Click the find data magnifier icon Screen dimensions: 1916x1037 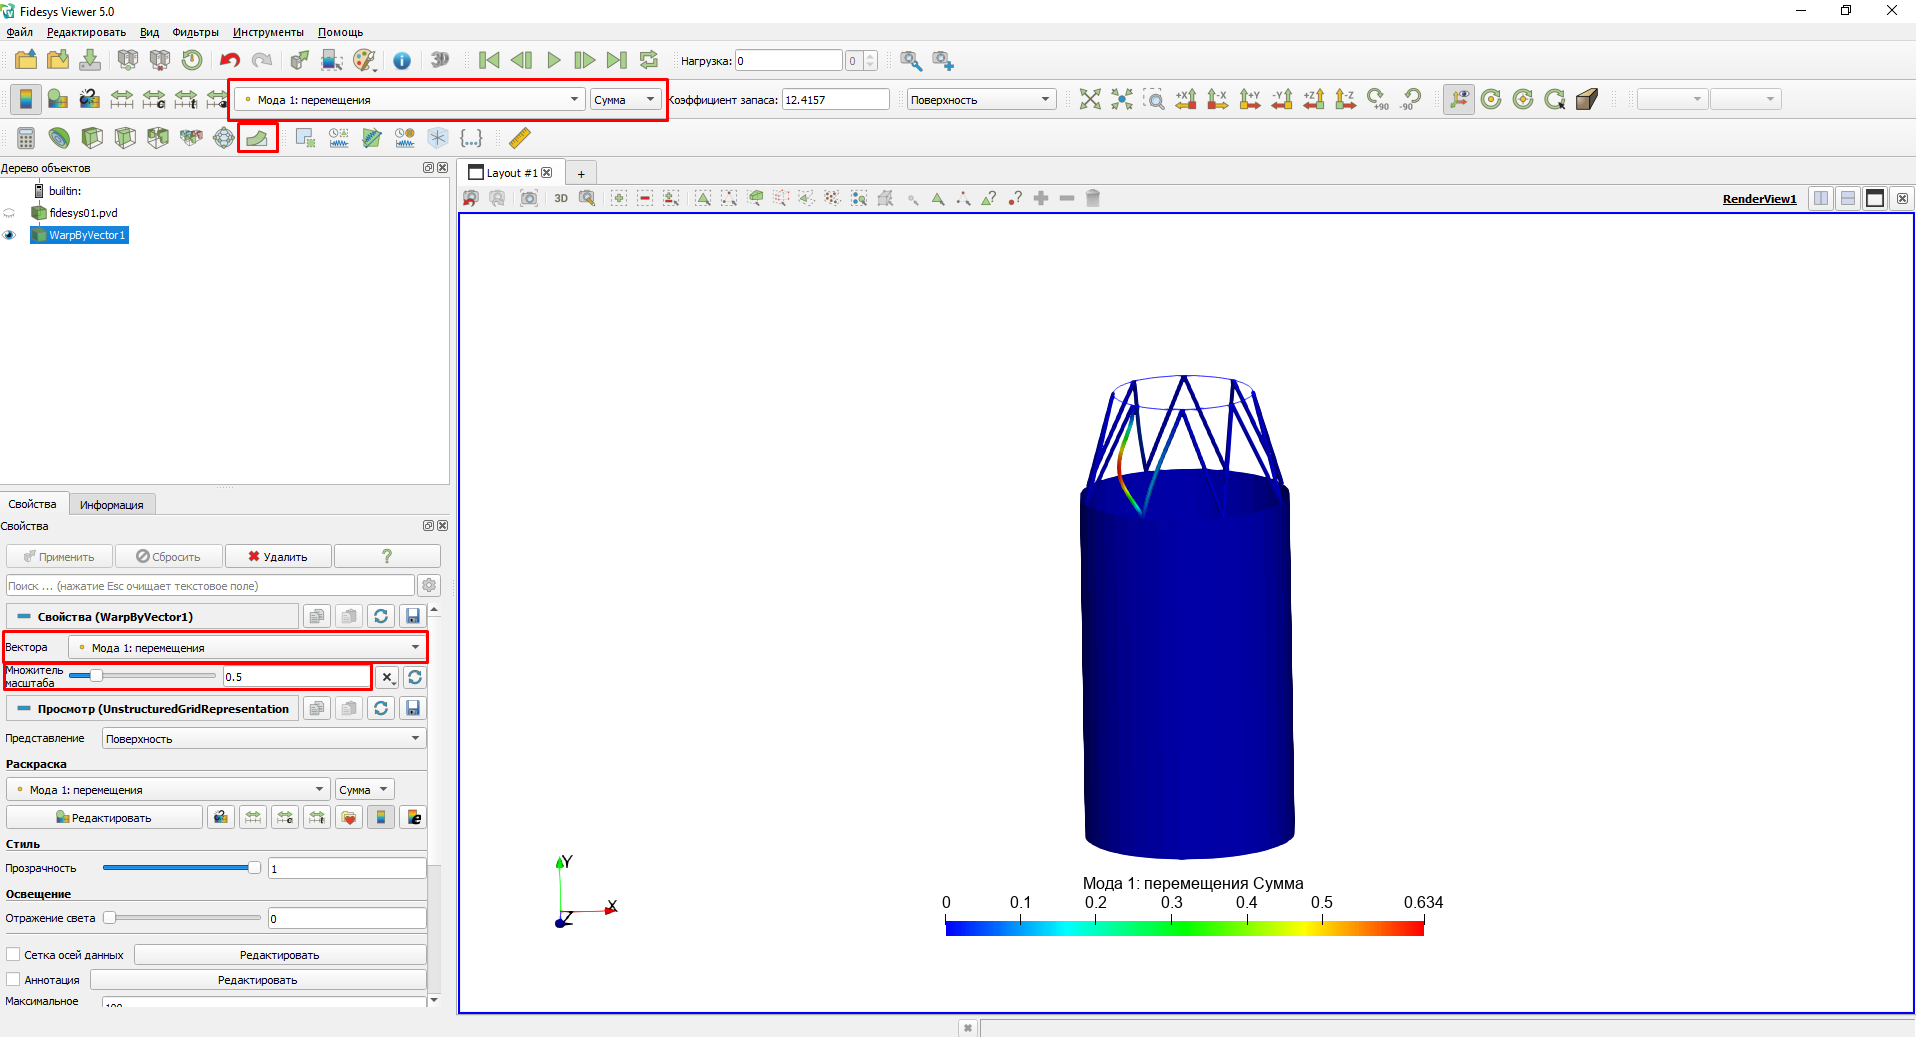coord(910,60)
